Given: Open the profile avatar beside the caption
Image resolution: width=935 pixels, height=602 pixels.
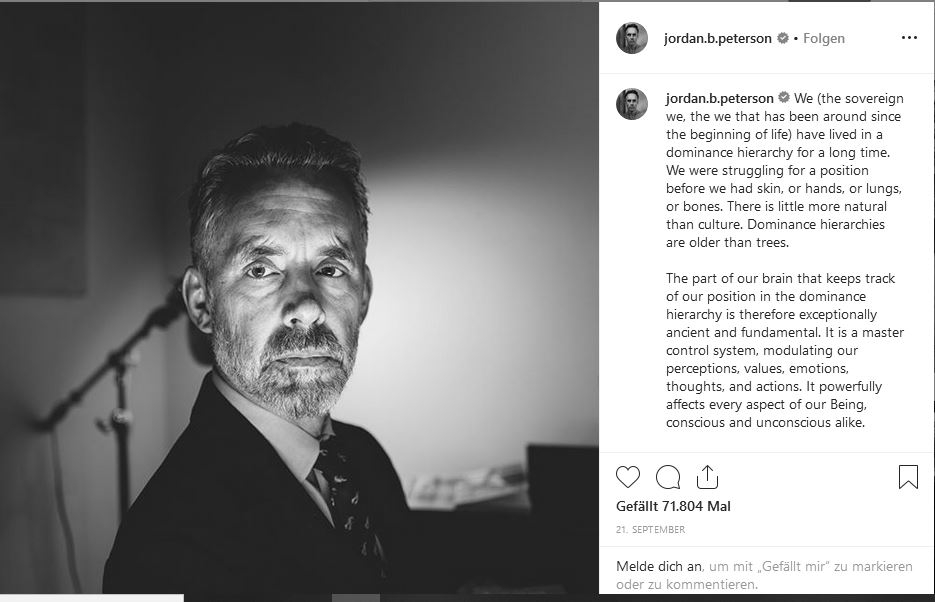Looking at the screenshot, I should point(631,104).
